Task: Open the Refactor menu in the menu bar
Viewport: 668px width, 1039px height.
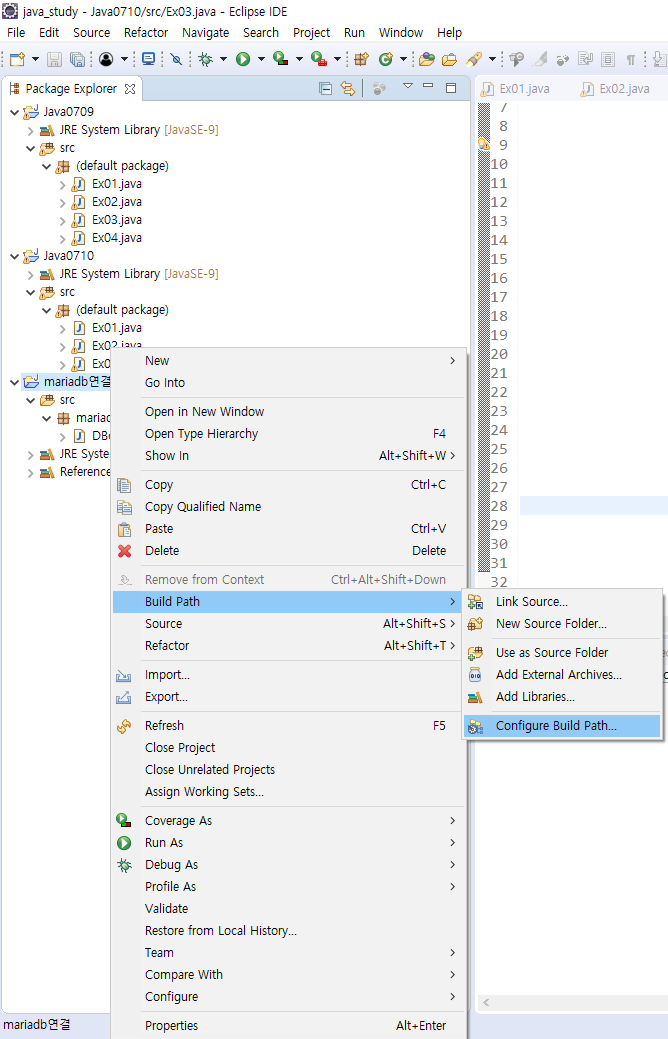Action: point(146,32)
